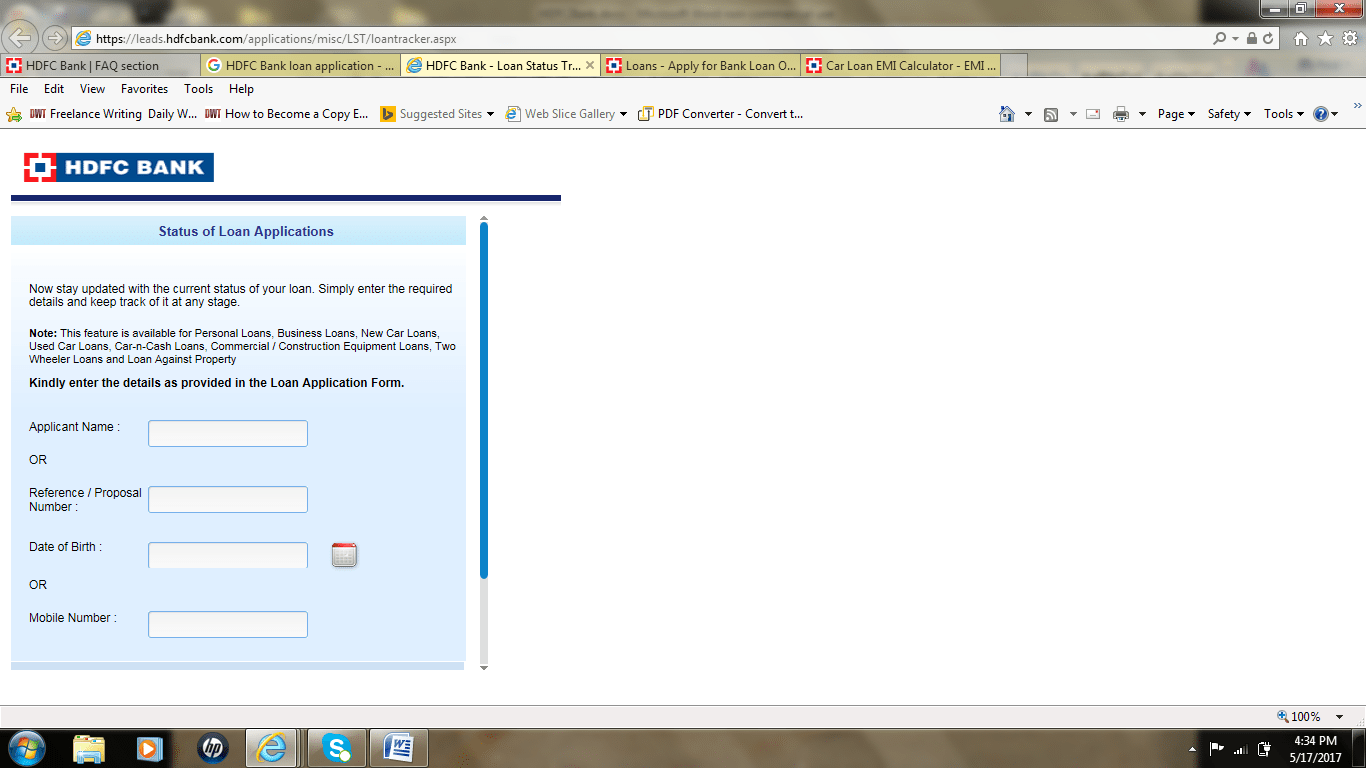Open the Tools dropdown in command bar
1366x768 pixels.
(x=1284, y=114)
